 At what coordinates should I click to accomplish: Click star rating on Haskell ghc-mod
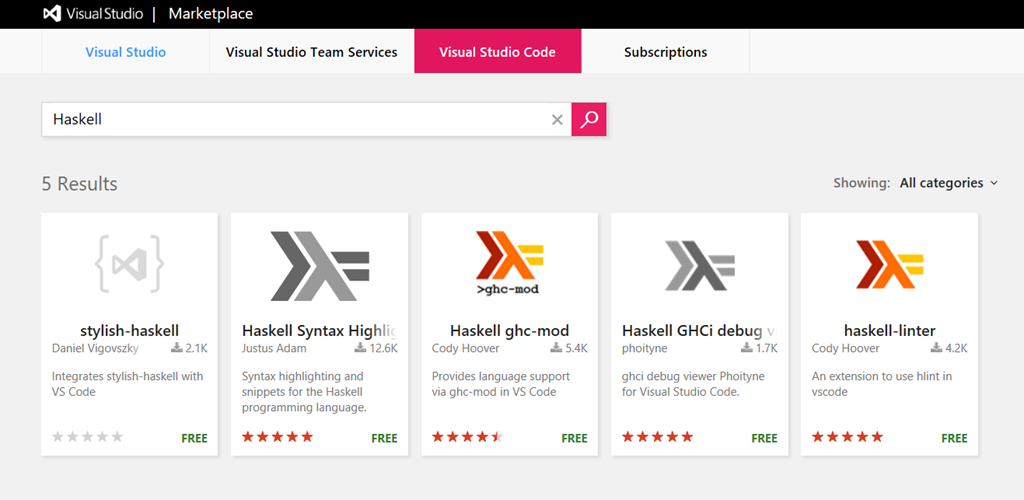(468, 437)
